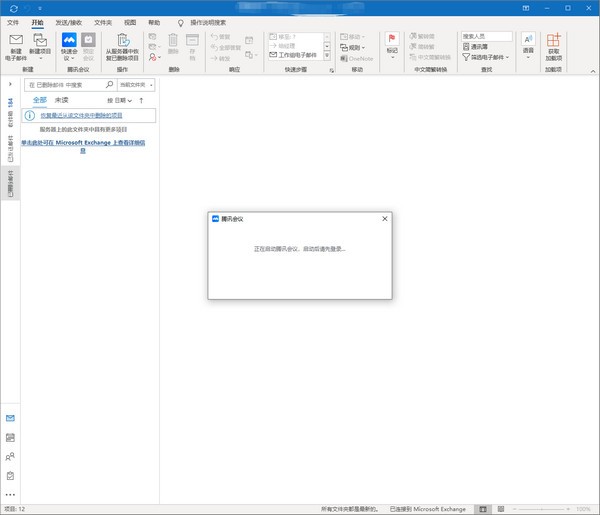Open the Calendar icon in the left navigation
The height and width of the screenshot is (515, 600).
[x=10, y=437]
